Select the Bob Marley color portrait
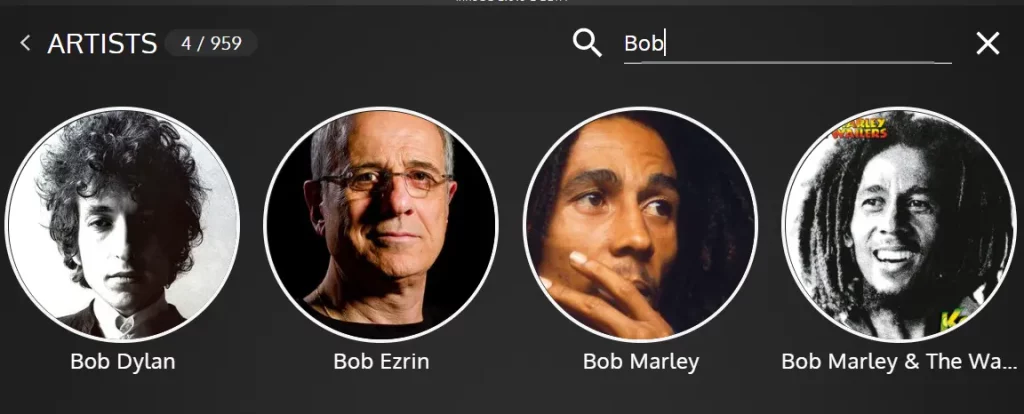 641,224
